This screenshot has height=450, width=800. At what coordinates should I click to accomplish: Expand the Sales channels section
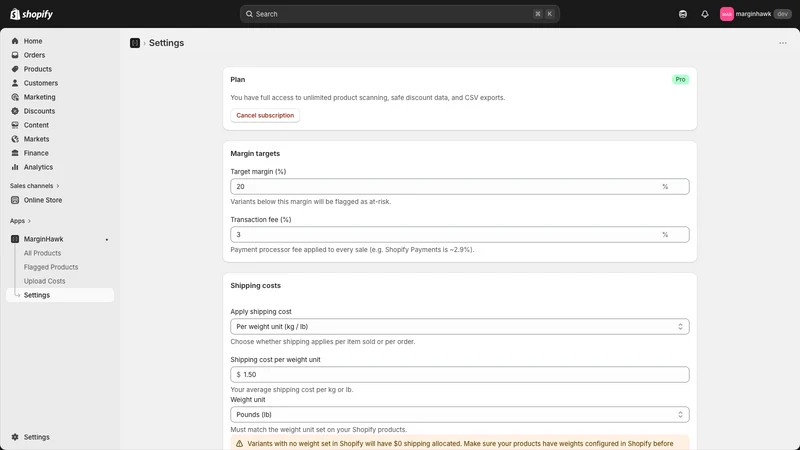point(35,186)
